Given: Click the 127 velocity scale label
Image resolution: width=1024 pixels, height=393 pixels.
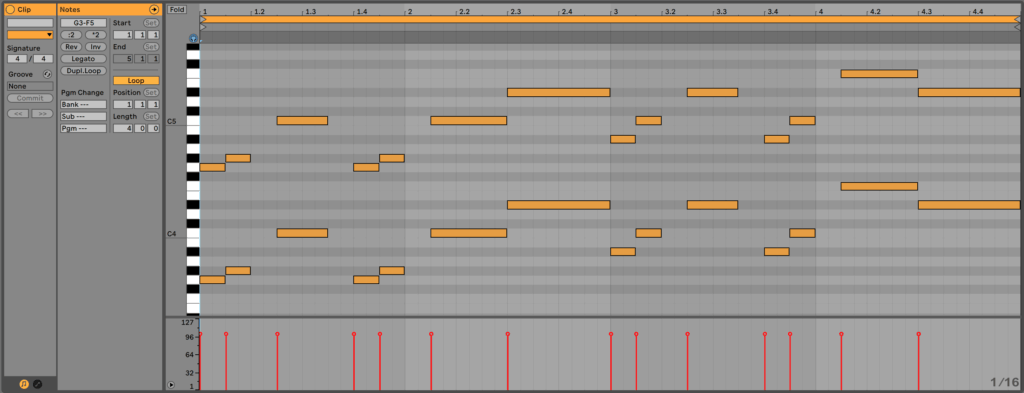Looking at the screenshot, I should point(187,322).
